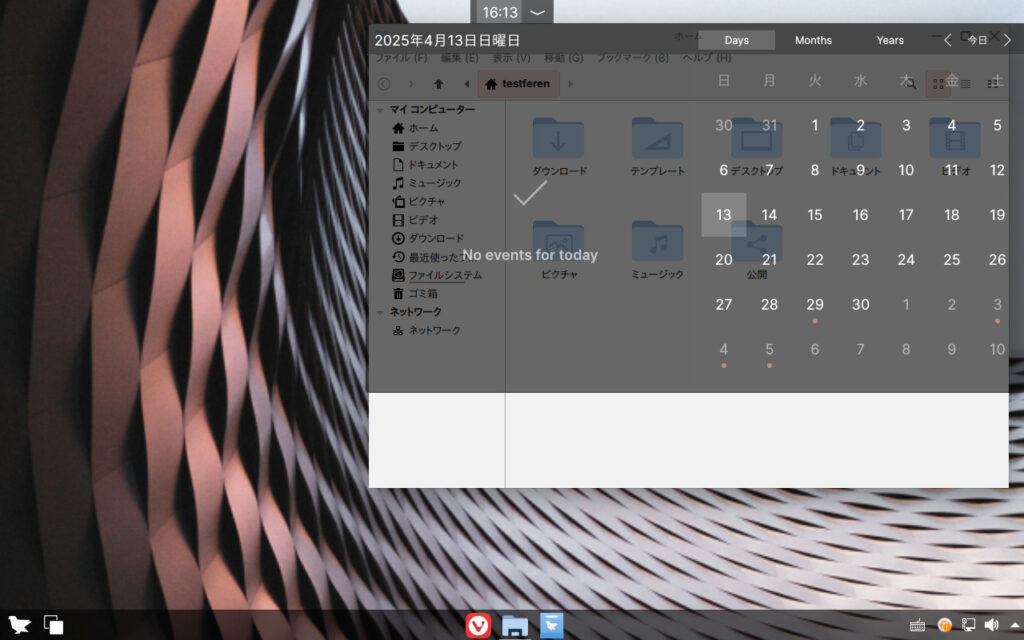The height and width of the screenshot is (640, 1024).
Task: Select day 15 in the calendar
Action: coord(814,215)
